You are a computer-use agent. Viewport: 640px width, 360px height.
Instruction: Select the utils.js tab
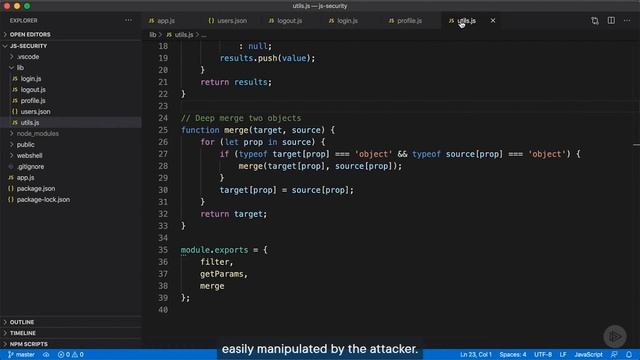(x=466, y=20)
